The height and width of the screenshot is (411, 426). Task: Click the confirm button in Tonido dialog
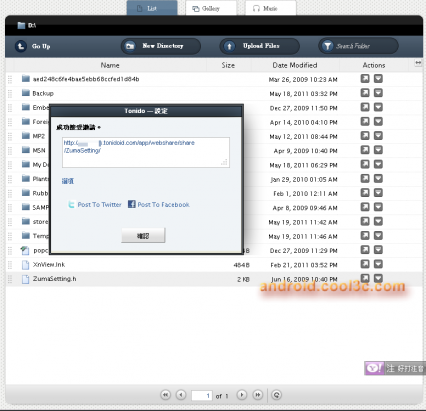click(x=143, y=236)
